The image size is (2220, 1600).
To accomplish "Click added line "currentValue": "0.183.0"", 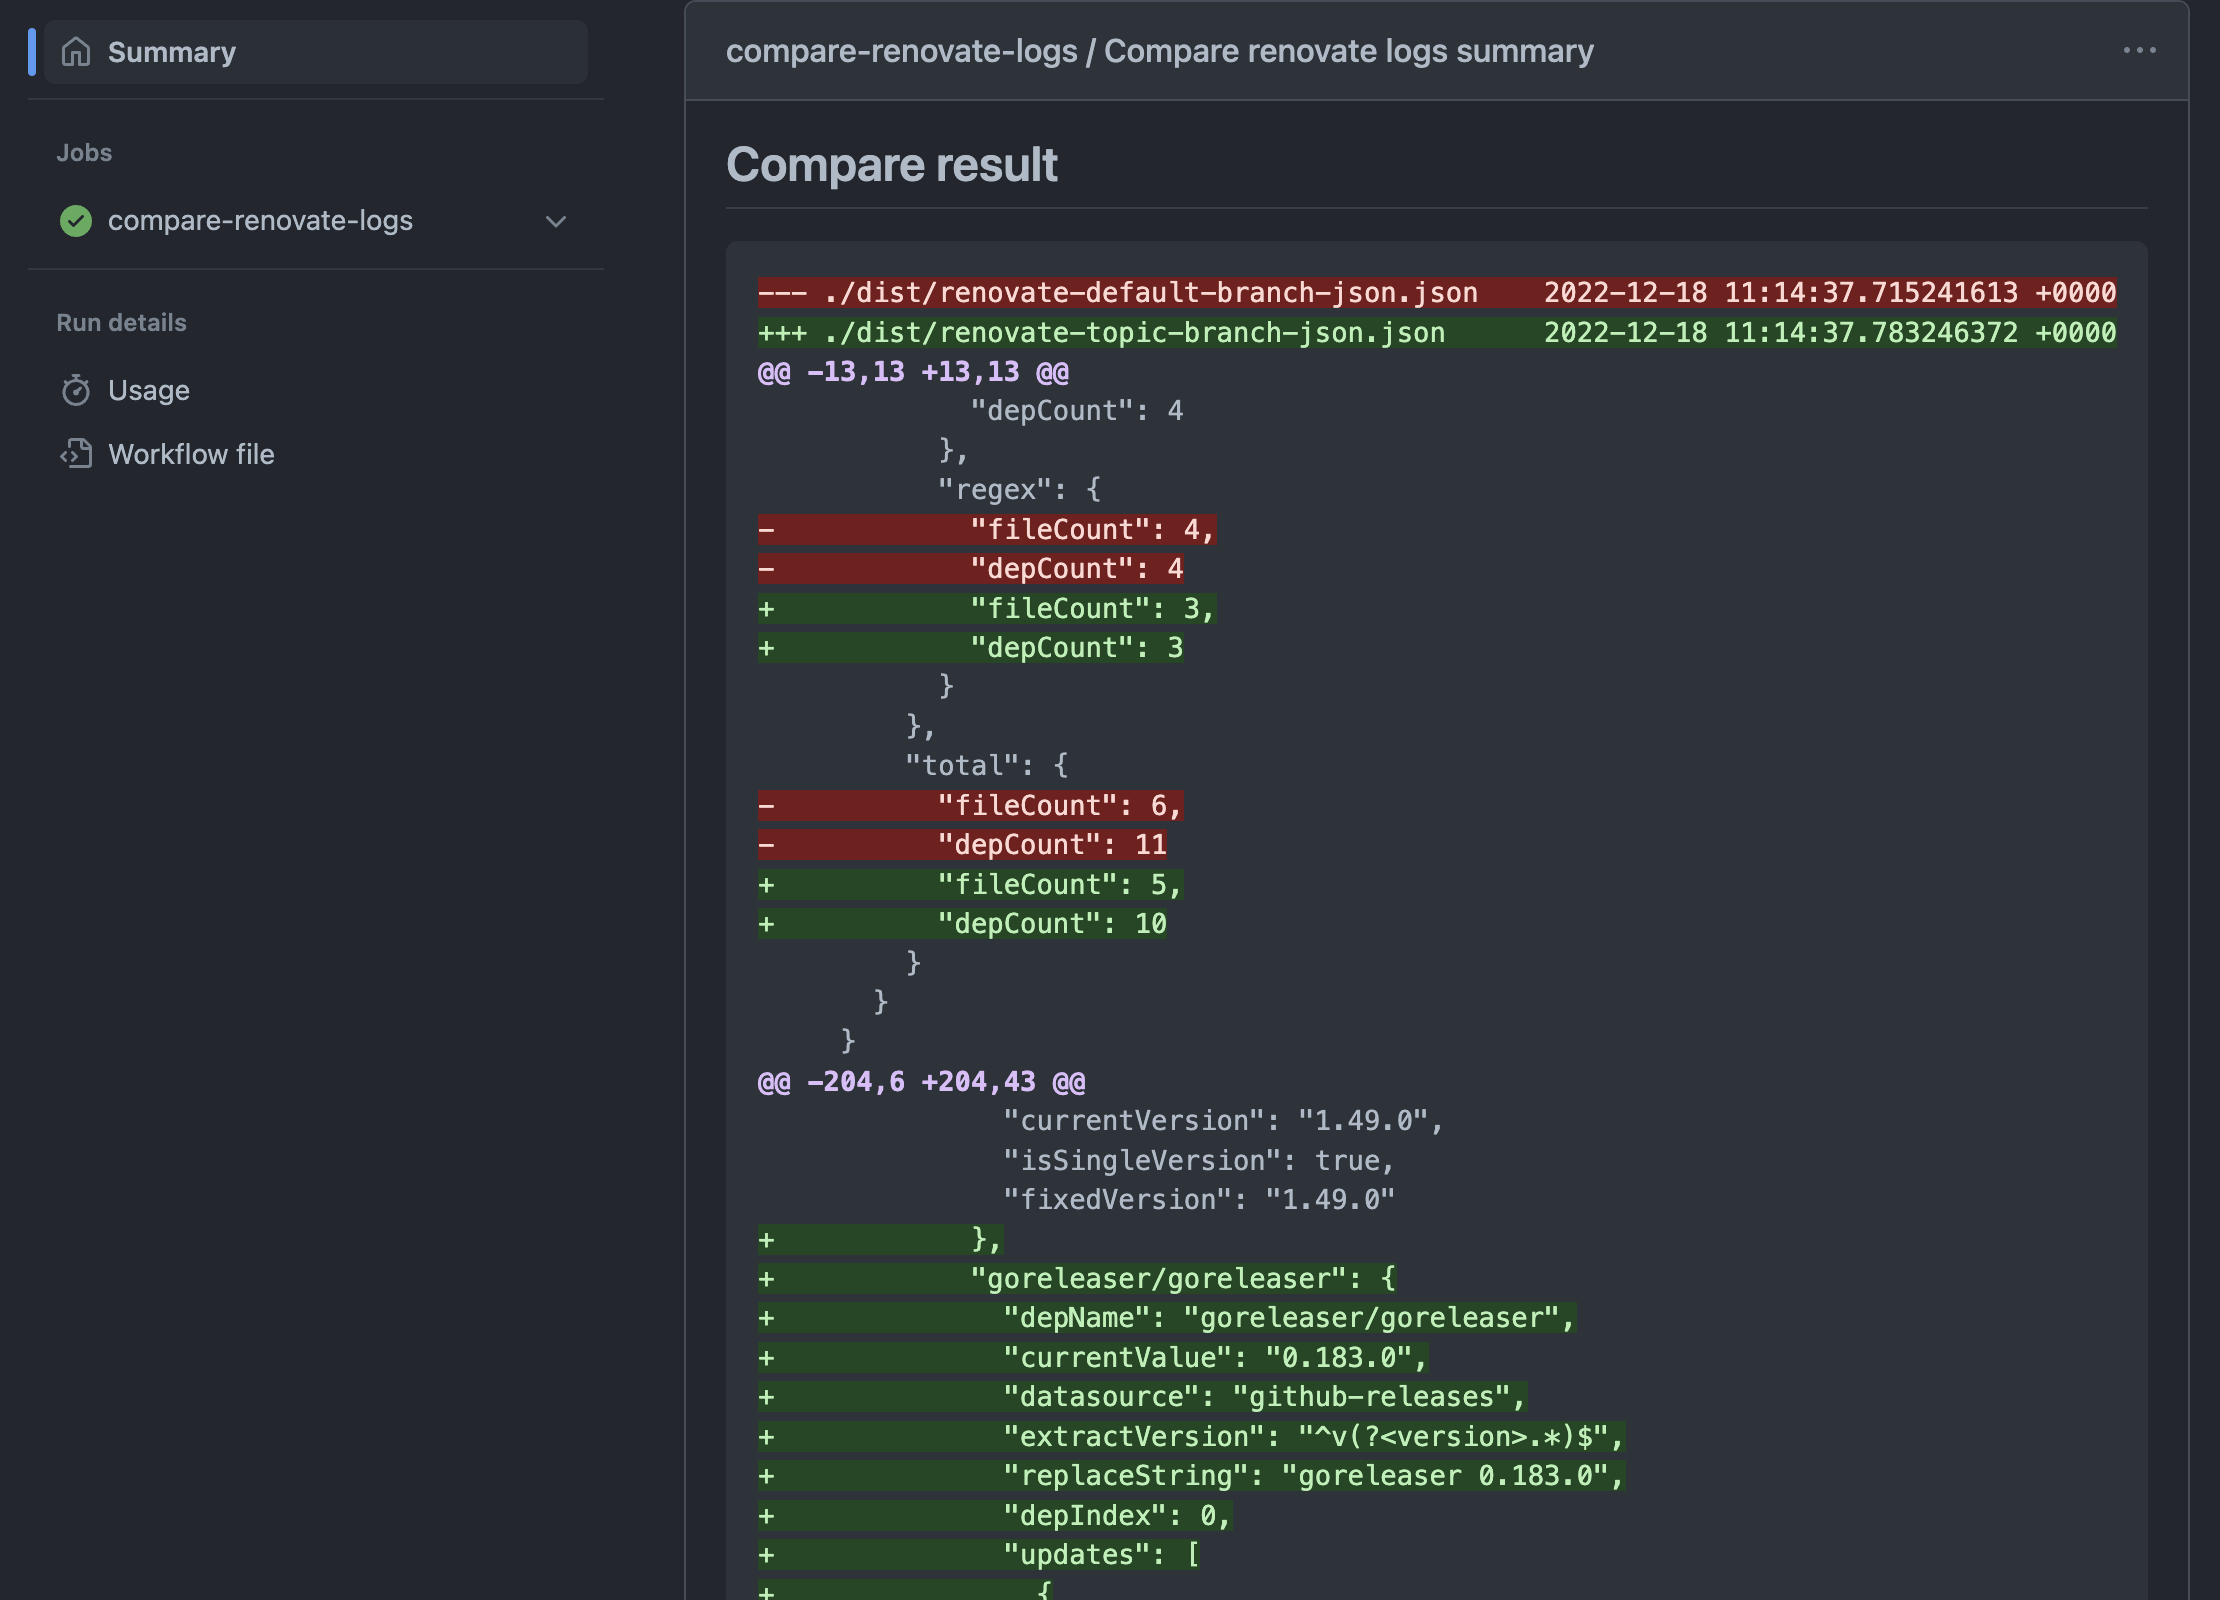I will tap(1093, 1358).
